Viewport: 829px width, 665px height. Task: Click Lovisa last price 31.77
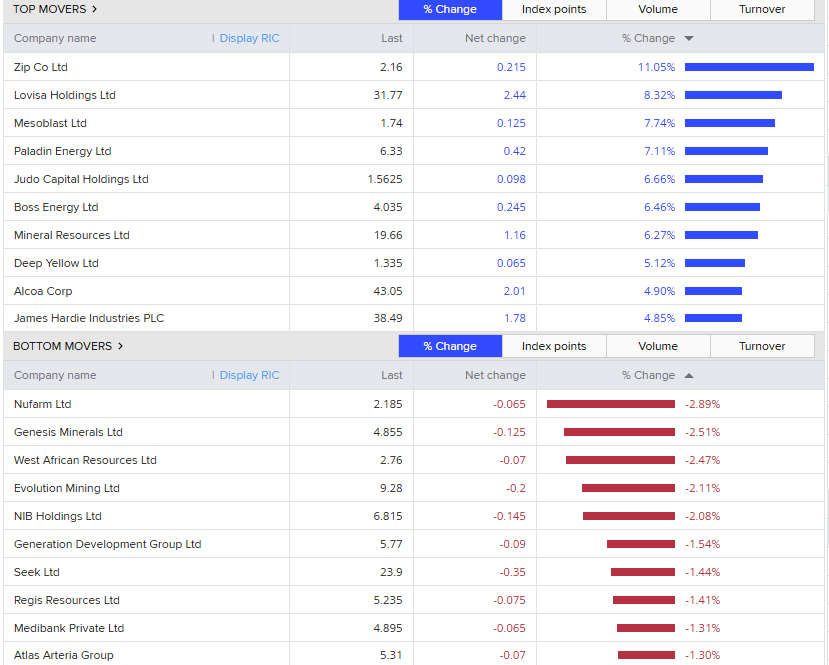click(x=388, y=95)
